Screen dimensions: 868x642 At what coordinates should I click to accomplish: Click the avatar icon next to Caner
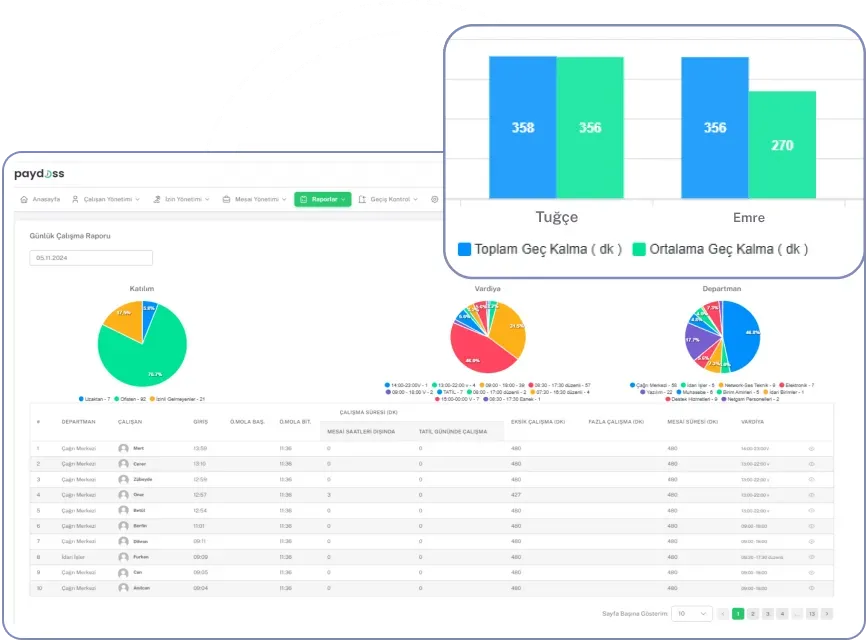pyautogui.click(x=123, y=464)
